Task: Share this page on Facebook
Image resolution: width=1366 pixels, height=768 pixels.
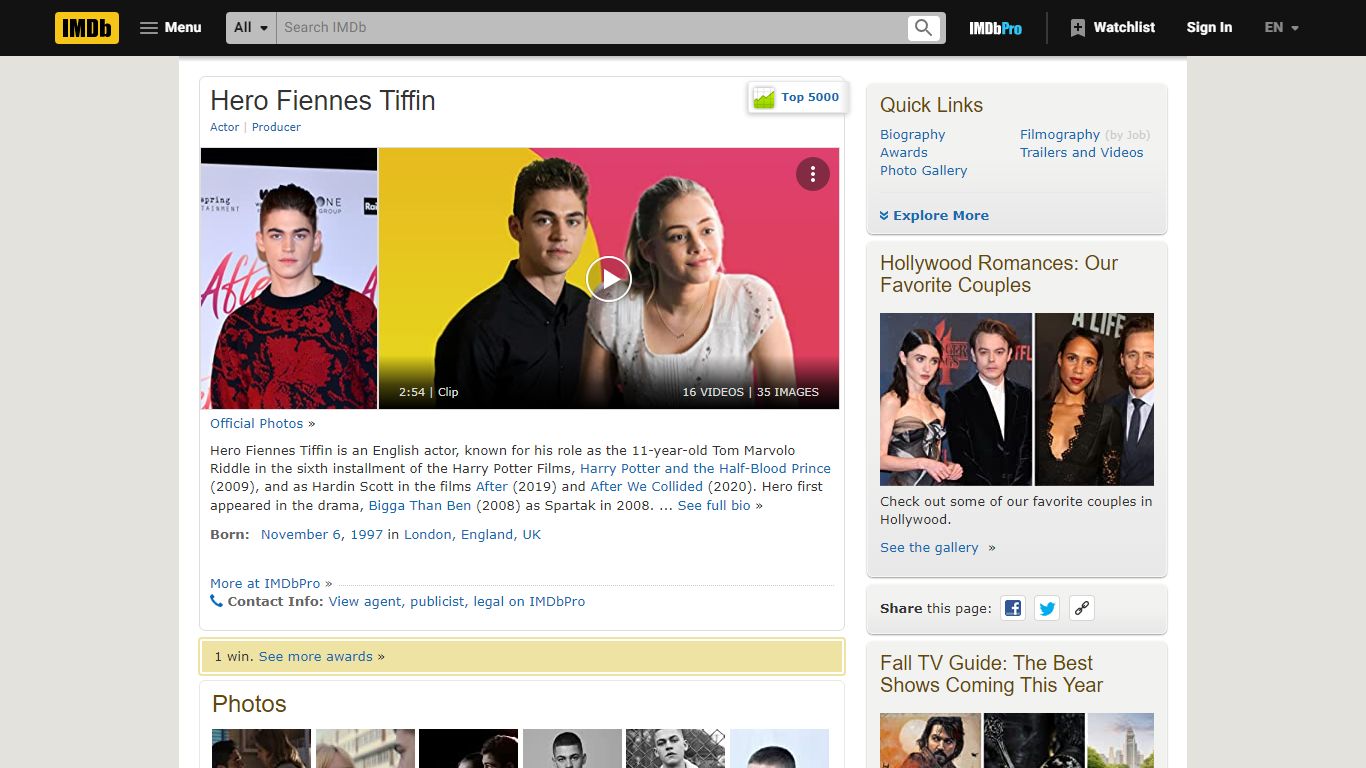Action: (1013, 608)
